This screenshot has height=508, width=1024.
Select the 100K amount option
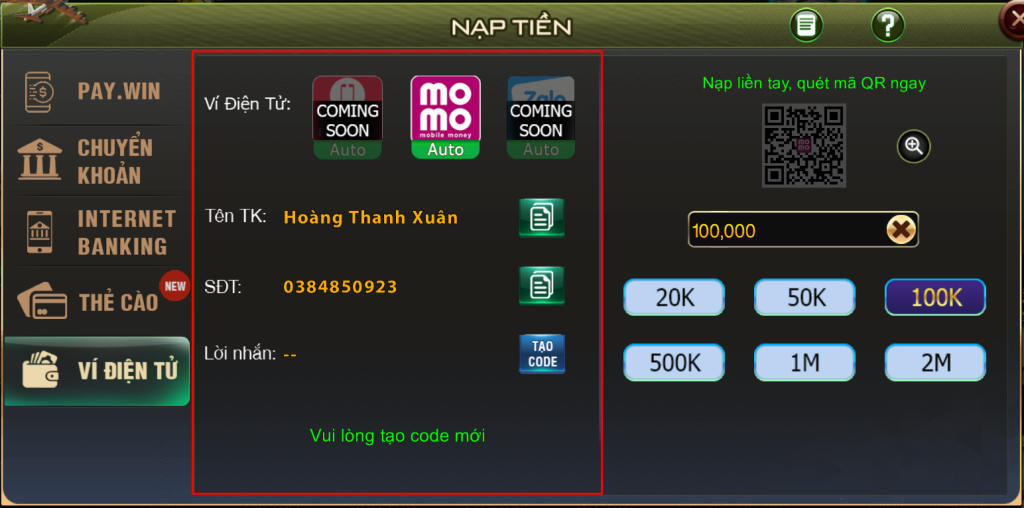tap(935, 298)
